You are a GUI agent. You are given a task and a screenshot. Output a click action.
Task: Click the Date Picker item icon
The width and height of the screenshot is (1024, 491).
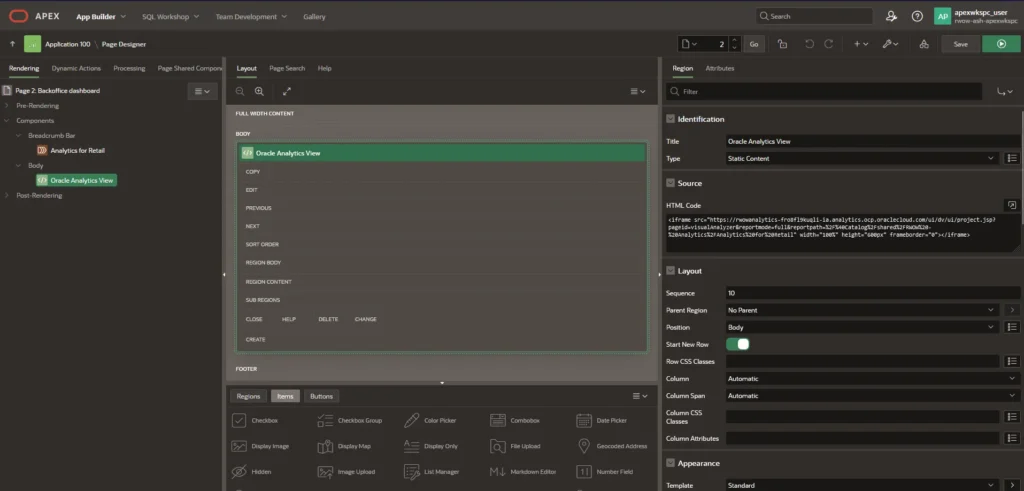point(584,421)
